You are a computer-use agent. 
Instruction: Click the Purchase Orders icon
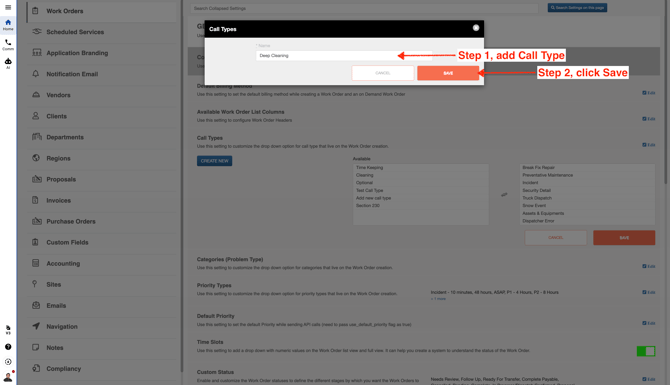point(37,221)
